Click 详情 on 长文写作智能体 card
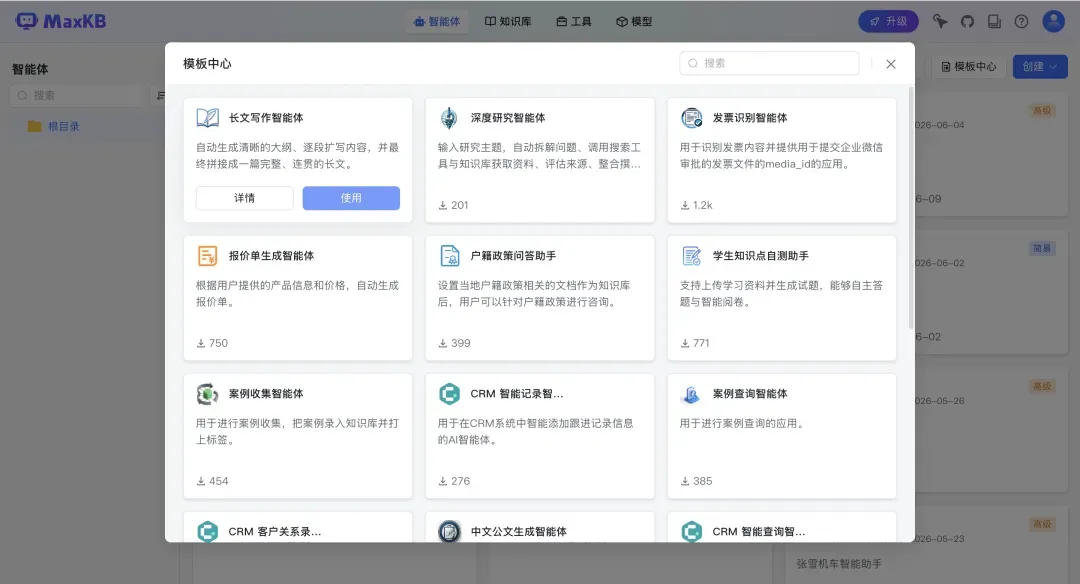The width and height of the screenshot is (1080, 584). click(x=245, y=198)
